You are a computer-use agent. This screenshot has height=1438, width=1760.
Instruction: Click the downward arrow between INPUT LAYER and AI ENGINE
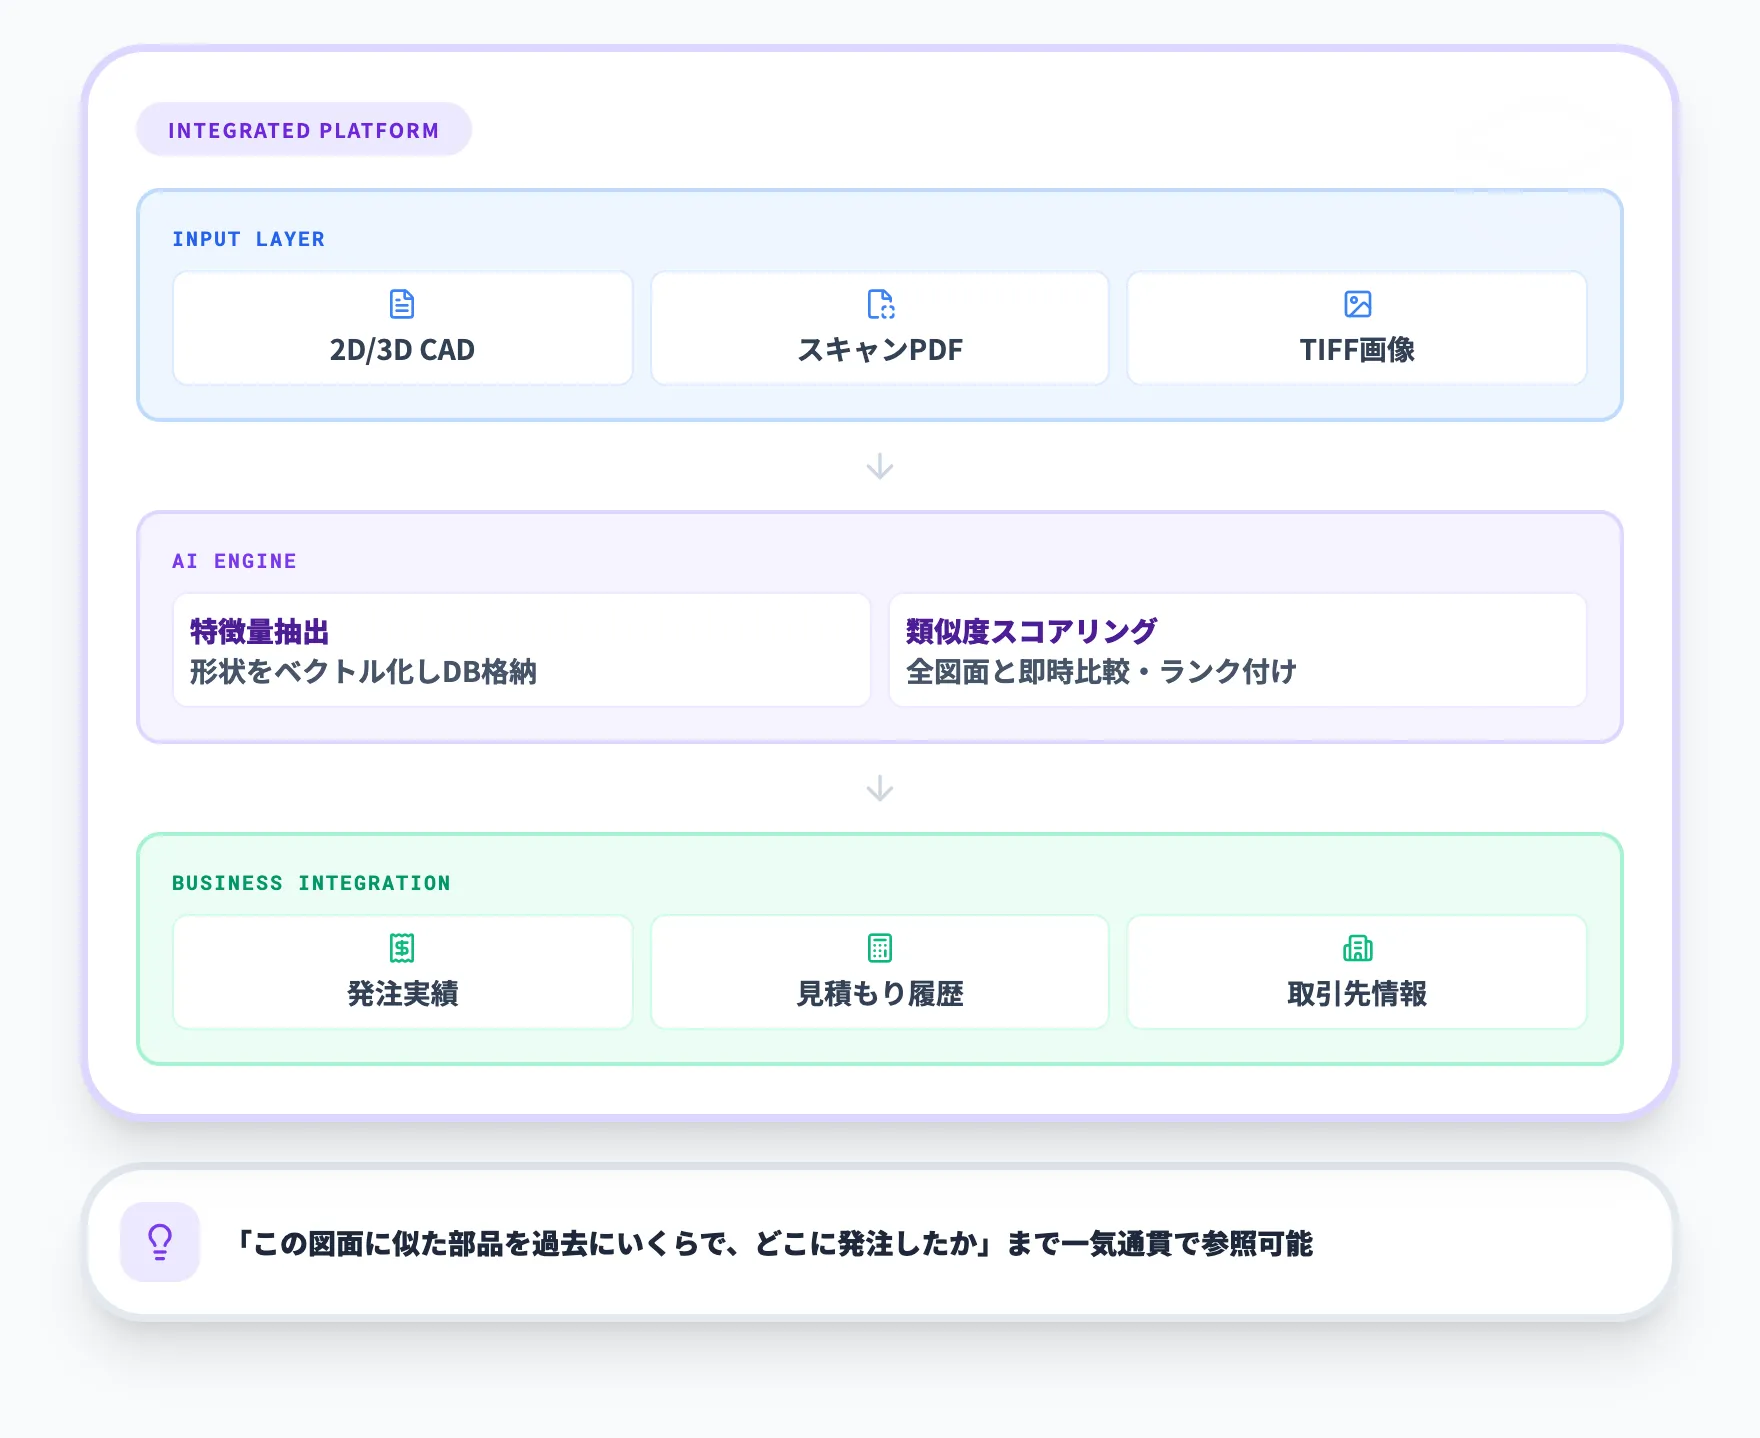879,464
